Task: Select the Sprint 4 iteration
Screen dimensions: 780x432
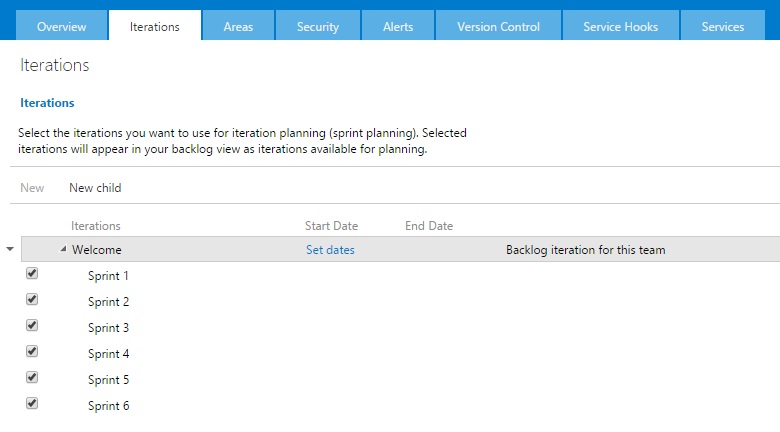Action: tap(108, 354)
